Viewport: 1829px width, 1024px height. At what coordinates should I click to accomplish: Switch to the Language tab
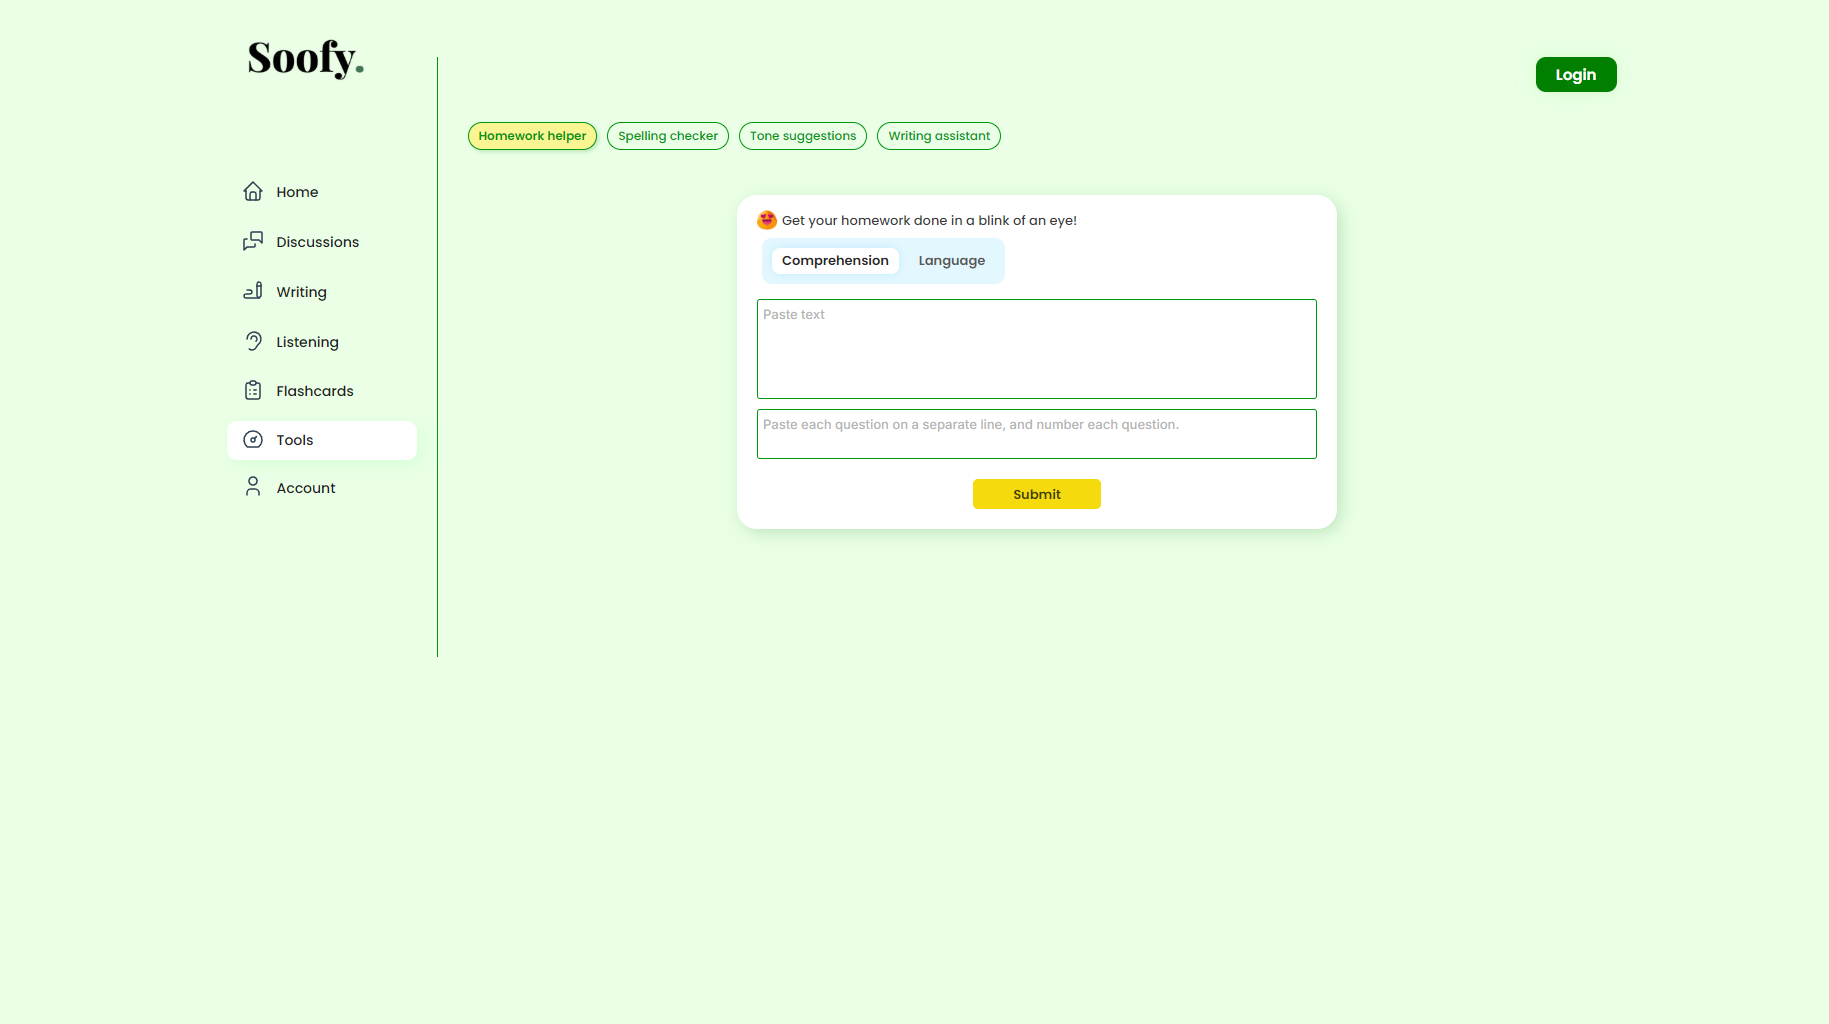pyautogui.click(x=951, y=261)
